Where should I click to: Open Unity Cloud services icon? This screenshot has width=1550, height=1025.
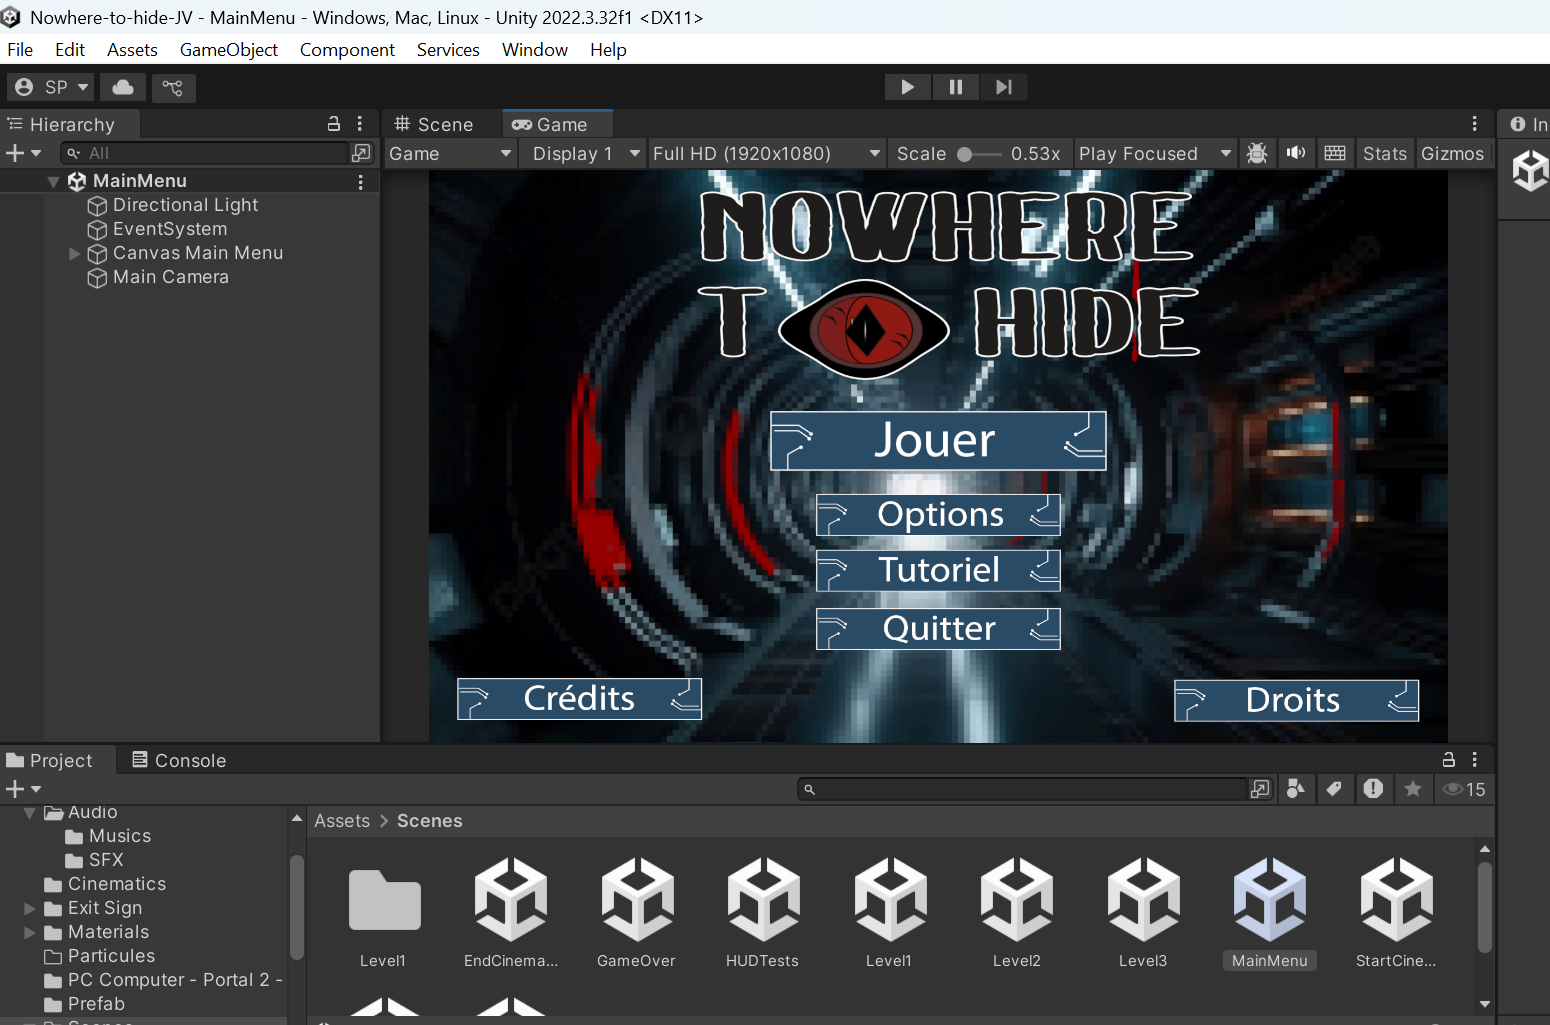click(x=123, y=87)
